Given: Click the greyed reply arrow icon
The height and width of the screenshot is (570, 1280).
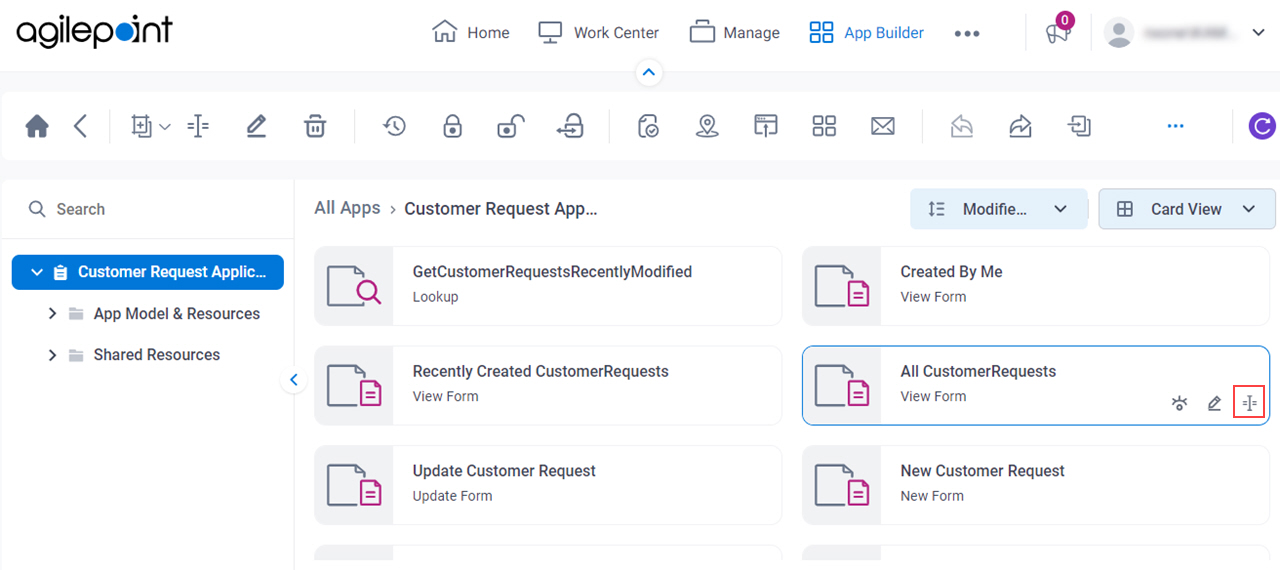Looking at the screenshot, I should point(962,126).
